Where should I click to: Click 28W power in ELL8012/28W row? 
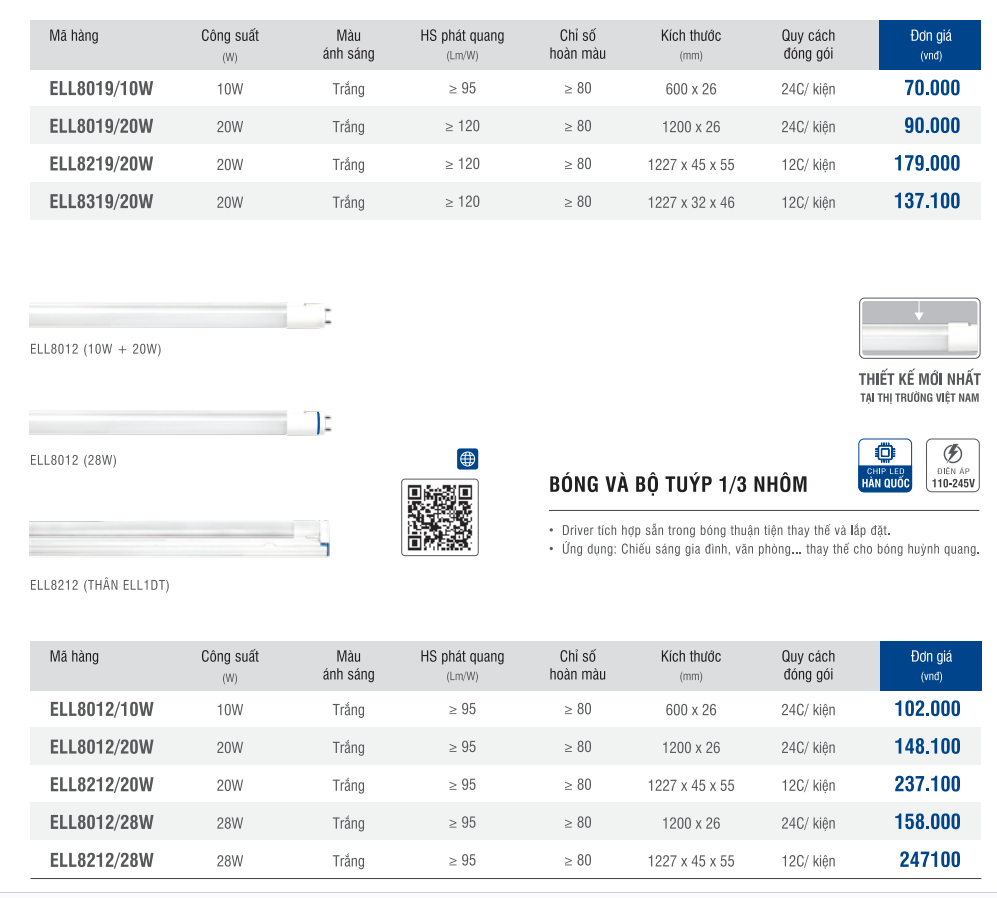click(230, 823)
